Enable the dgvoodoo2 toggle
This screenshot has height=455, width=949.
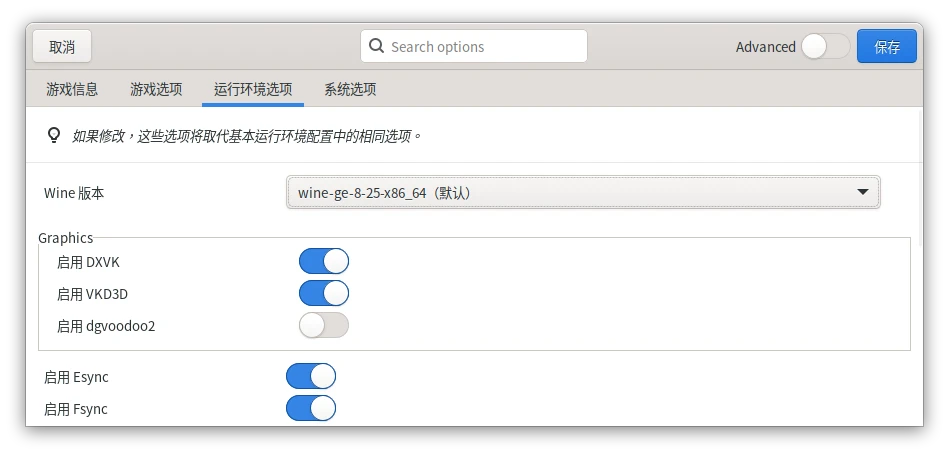coord(323,326)
